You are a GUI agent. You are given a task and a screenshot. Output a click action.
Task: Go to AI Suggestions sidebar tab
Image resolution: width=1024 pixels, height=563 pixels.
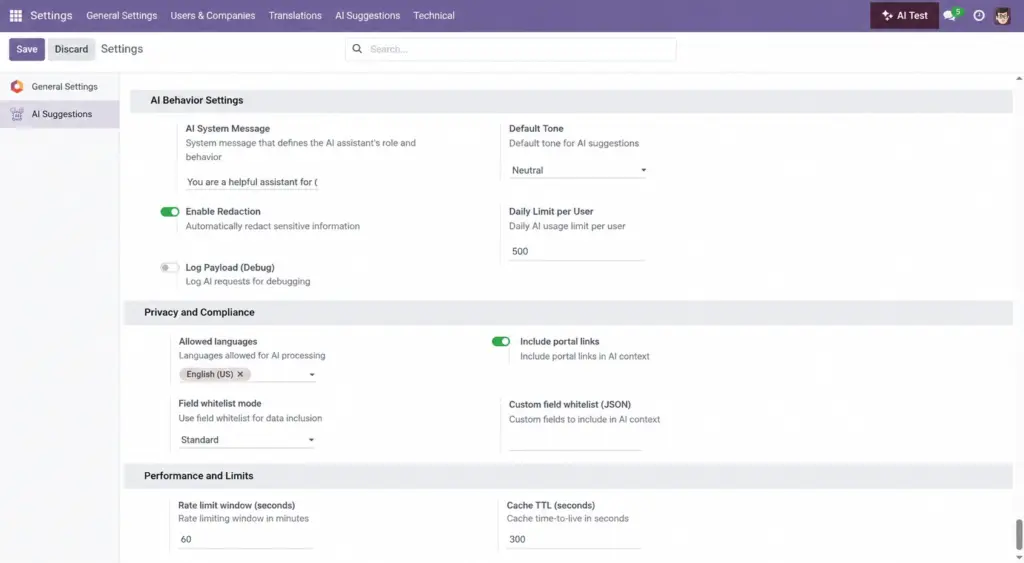pos(59,114)
